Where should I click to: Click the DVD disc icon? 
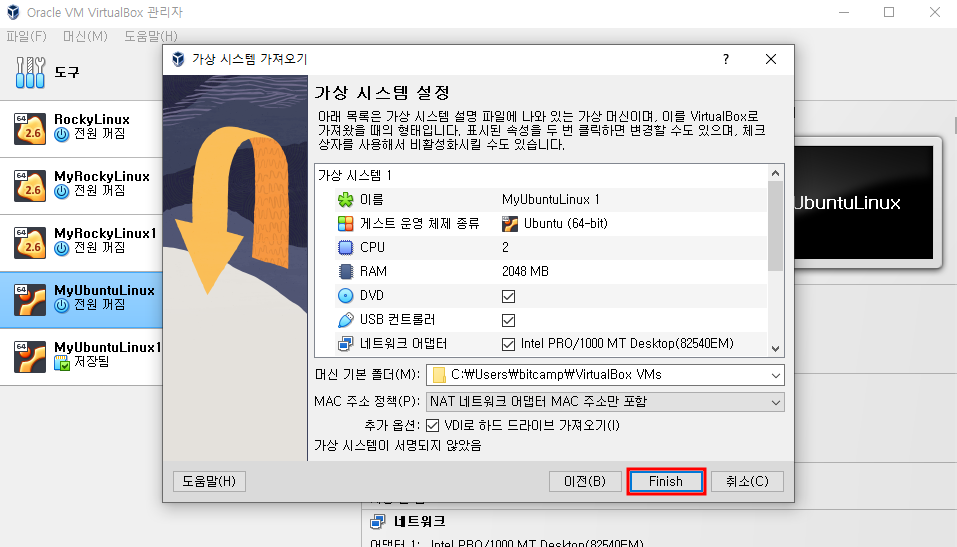tap(345, 295)
